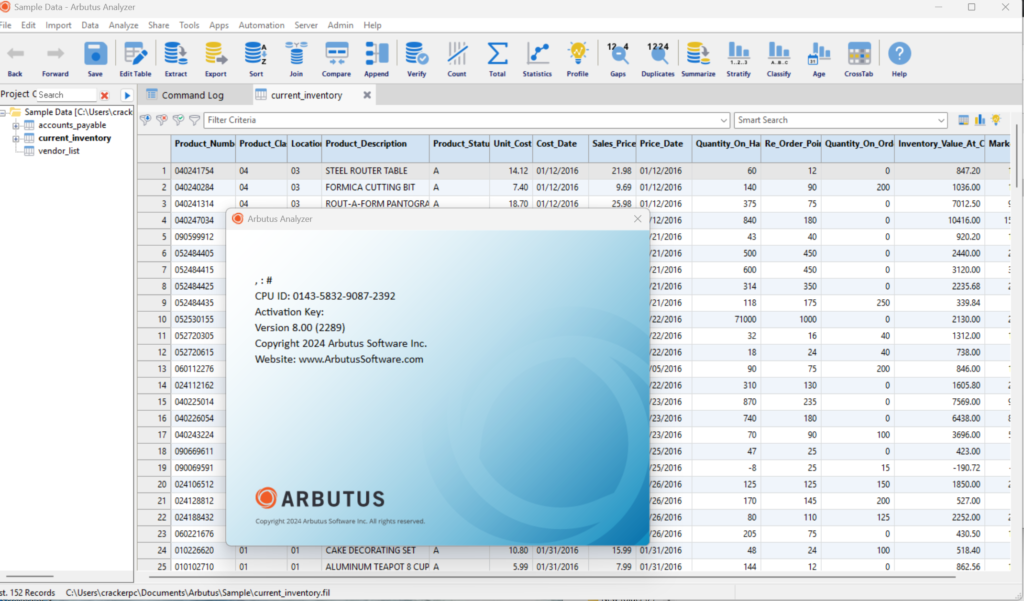
Task: Switch to the Command Log tab
Action: [192, 95]
